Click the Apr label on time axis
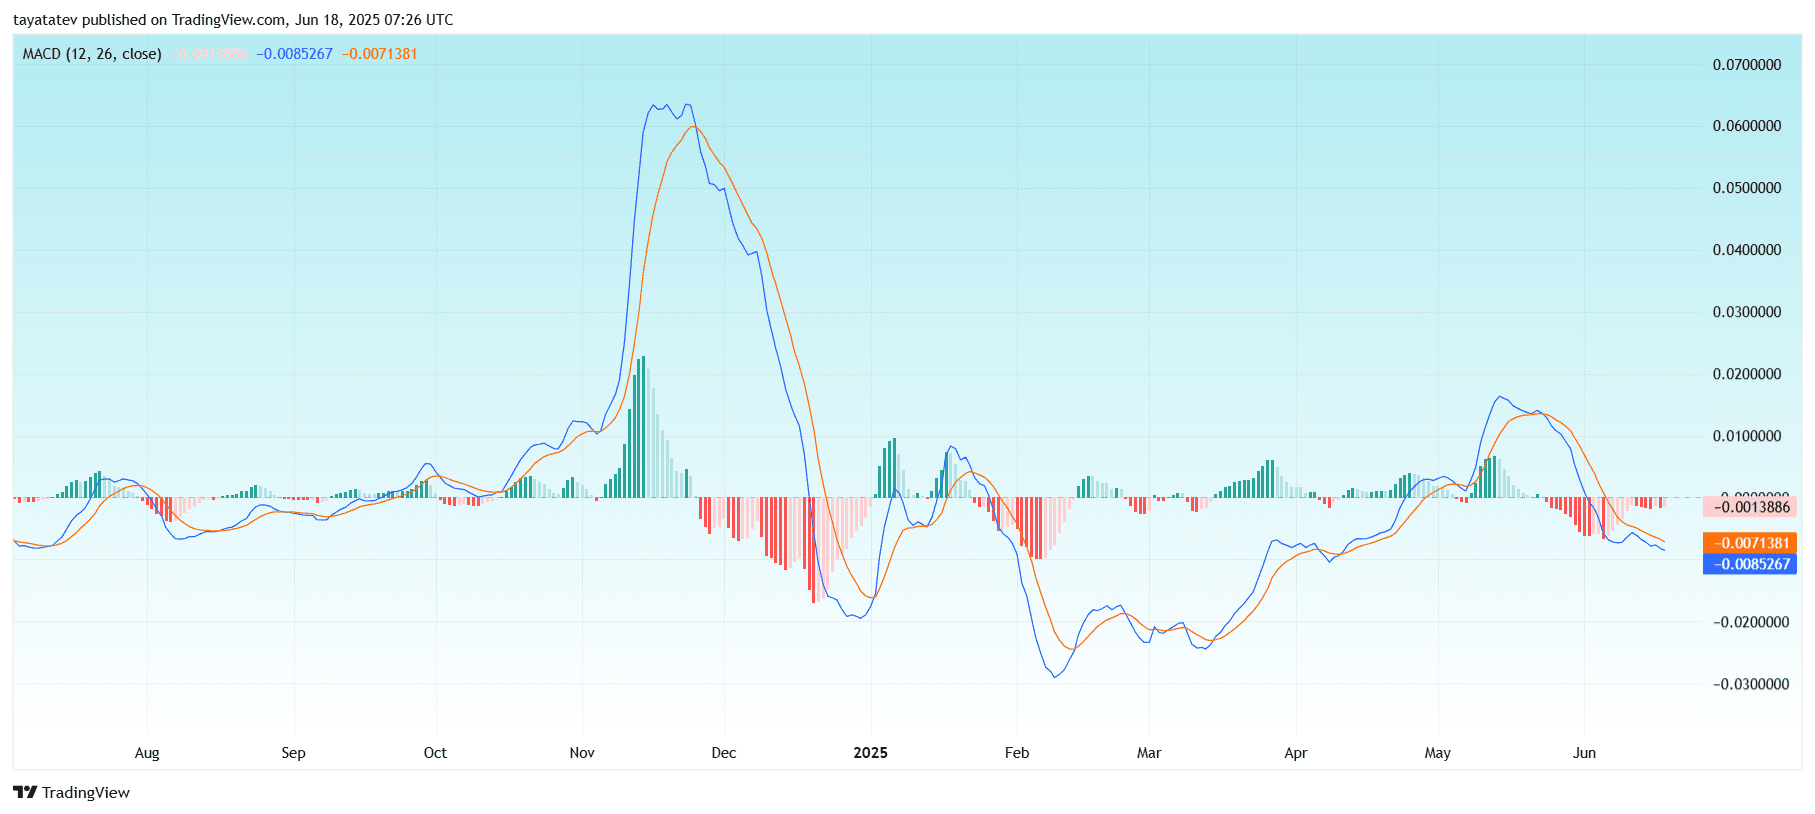This screenshot has width=1815, height=814. tap(1296, 753)
